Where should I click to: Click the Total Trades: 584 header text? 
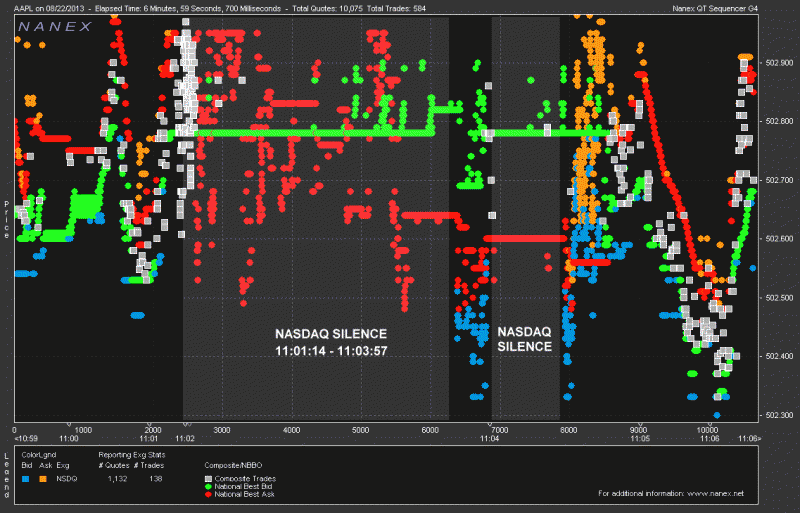click(x=396, y=8)
